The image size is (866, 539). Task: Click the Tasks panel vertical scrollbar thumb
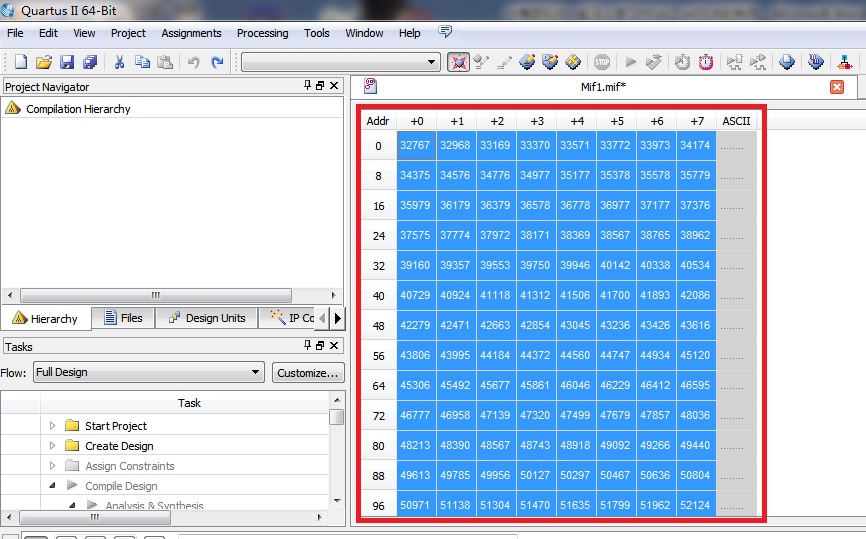pos(336,416)
